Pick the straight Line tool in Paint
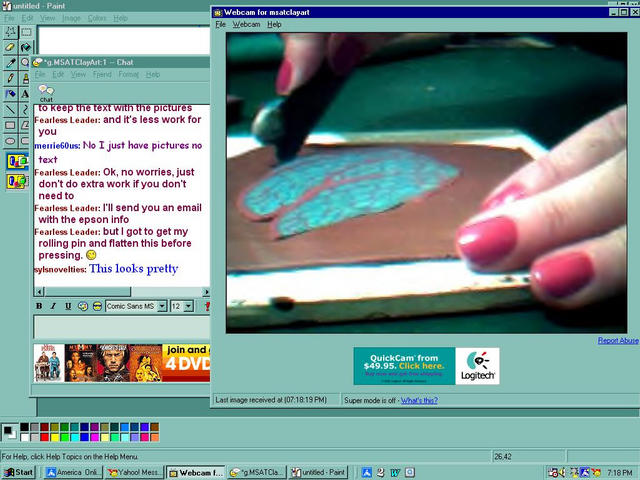 point(10,109)
